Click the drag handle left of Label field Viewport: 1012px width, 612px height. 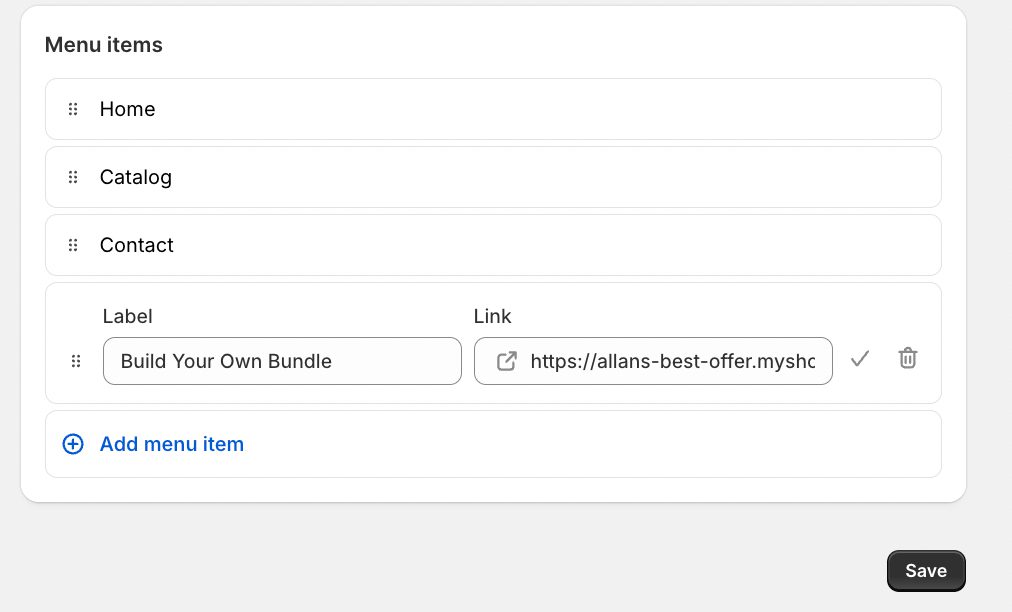coord(76,361)
